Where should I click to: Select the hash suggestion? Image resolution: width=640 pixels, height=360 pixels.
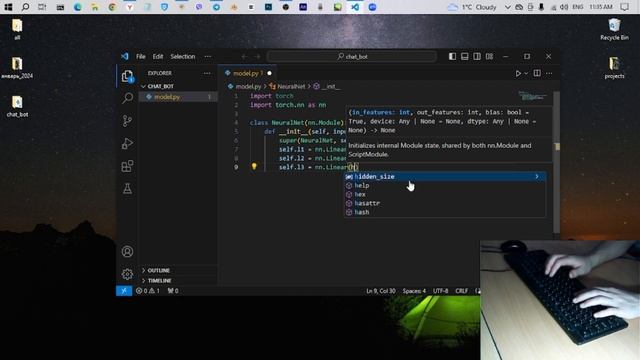445,212
